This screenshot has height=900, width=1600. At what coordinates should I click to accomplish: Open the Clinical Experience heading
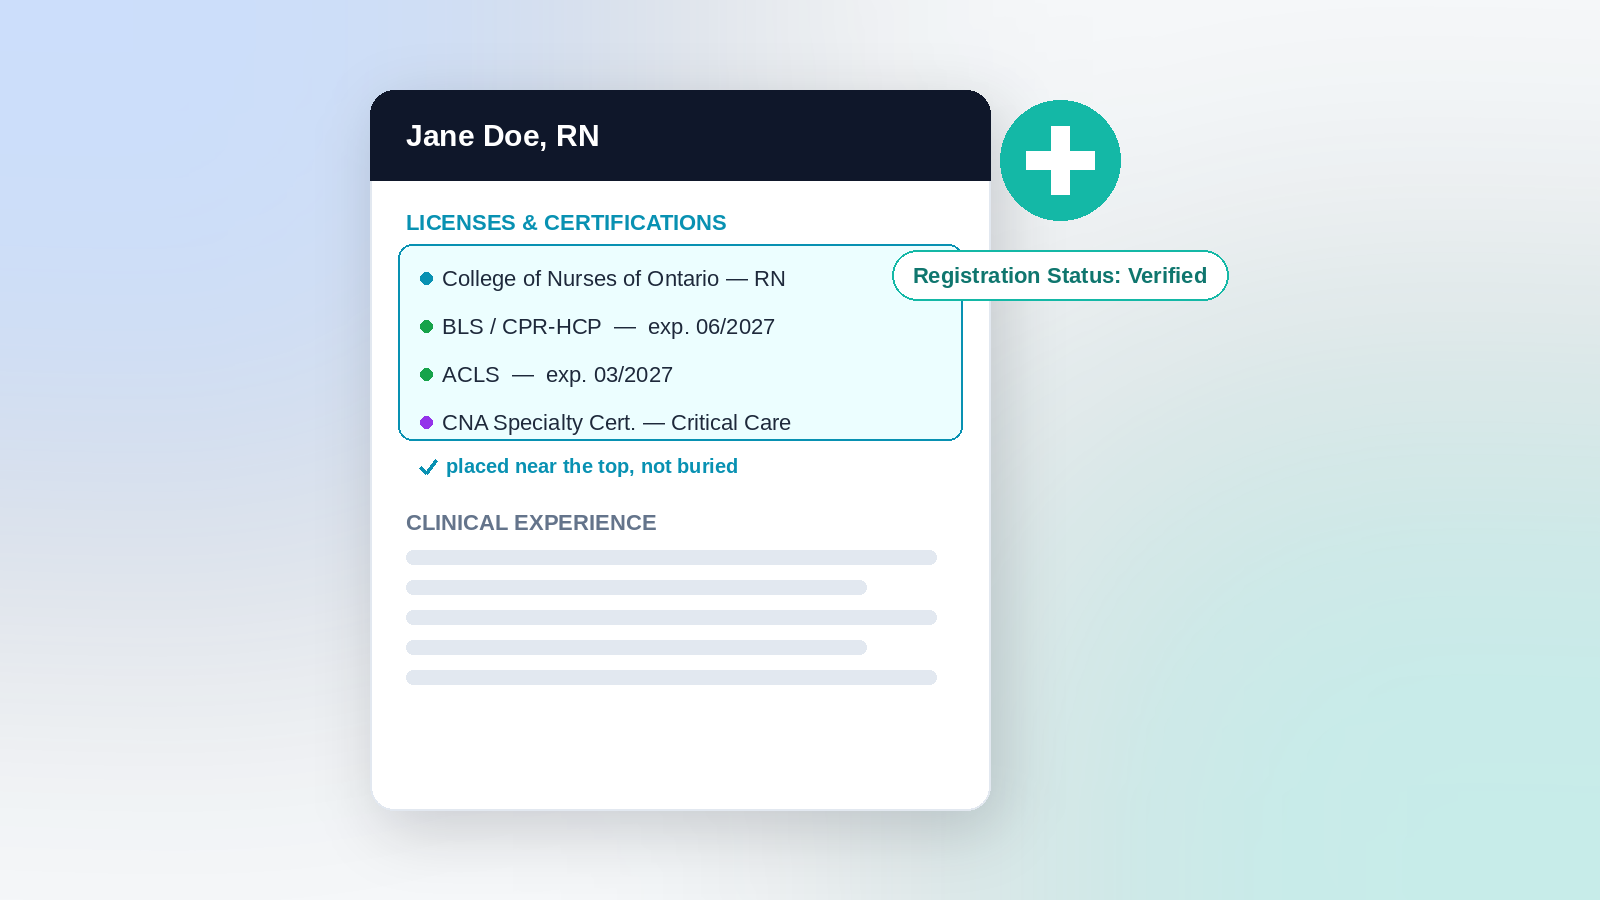tap(531, 523)
